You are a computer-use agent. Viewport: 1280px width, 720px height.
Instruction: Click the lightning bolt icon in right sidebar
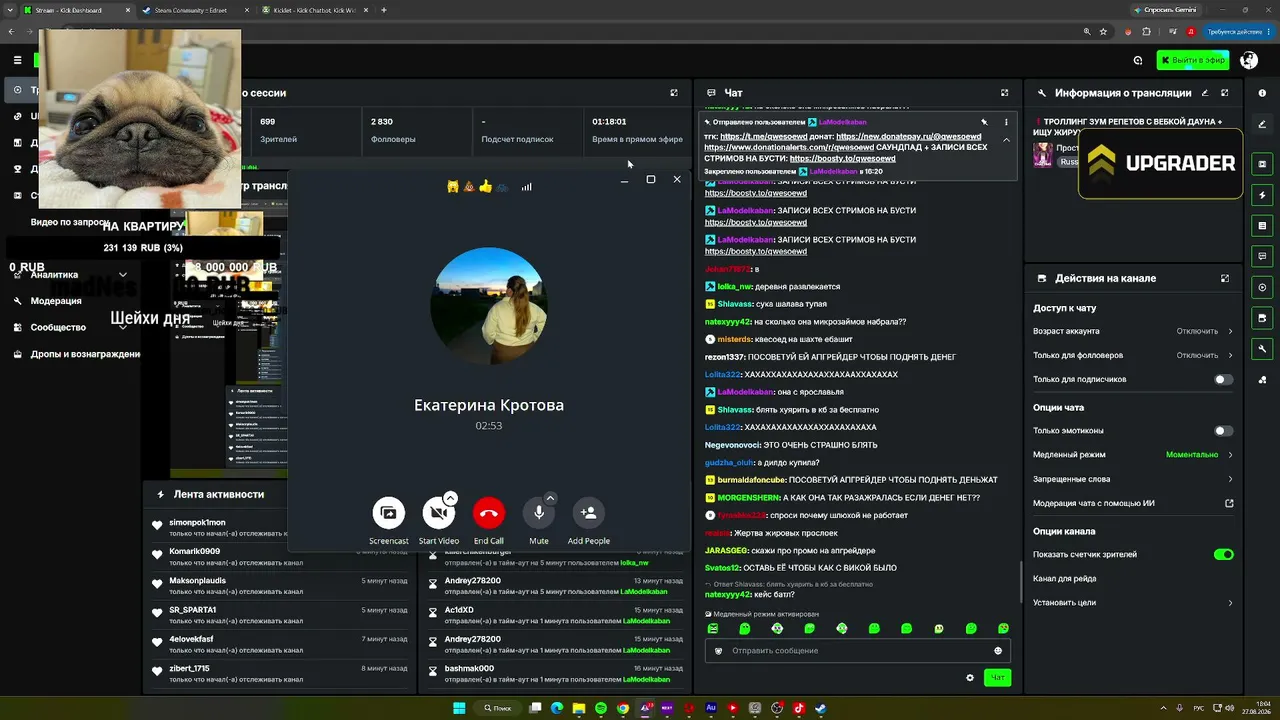point(1262,195)
